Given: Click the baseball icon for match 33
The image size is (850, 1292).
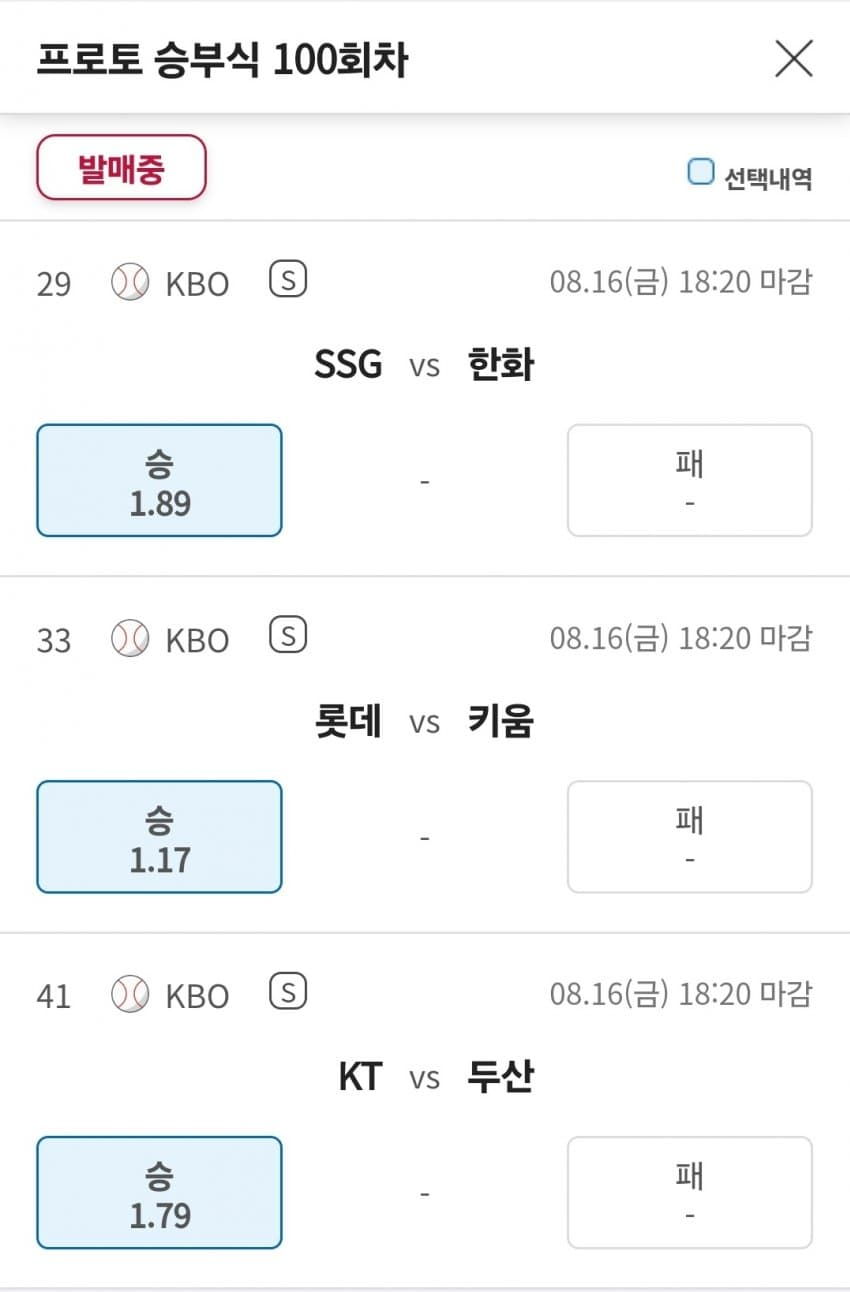Looking at the screenshot, I should [130, 639].
